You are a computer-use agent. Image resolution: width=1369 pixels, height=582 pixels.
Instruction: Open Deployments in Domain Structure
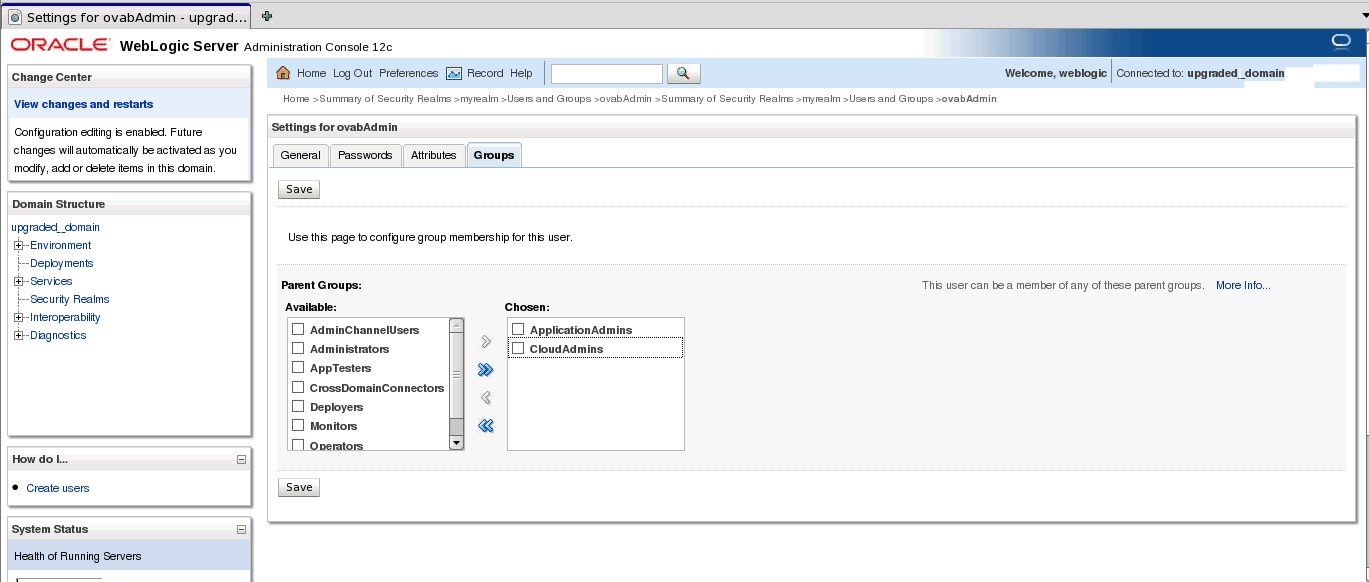62,263
